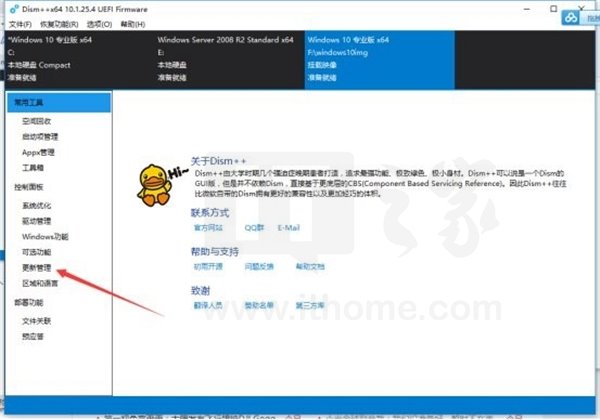
Task: Open the 选项(O) menu
Action: point(99,24)
